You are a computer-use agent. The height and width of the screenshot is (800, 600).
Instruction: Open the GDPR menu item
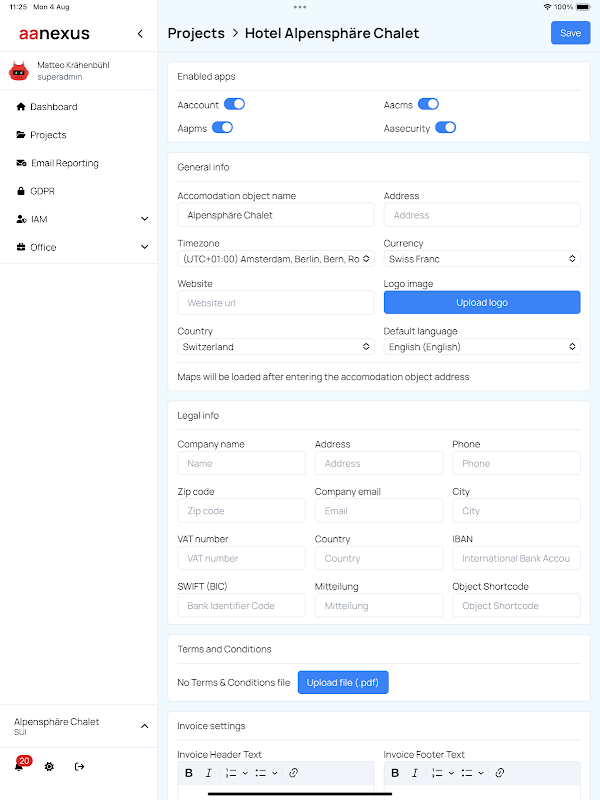42,191
